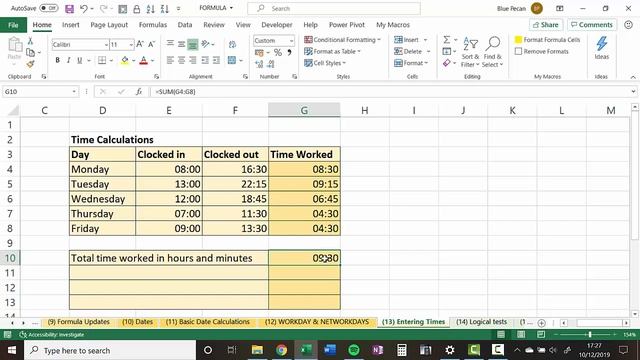
Task: Click the Save icon in title bar
Action: point(69,9)
